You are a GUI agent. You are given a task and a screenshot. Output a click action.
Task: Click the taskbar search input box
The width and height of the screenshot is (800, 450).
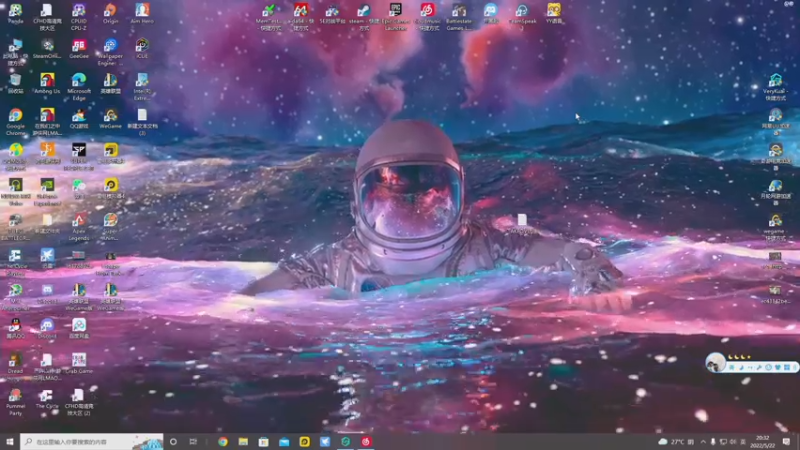[x=92, y=441]
